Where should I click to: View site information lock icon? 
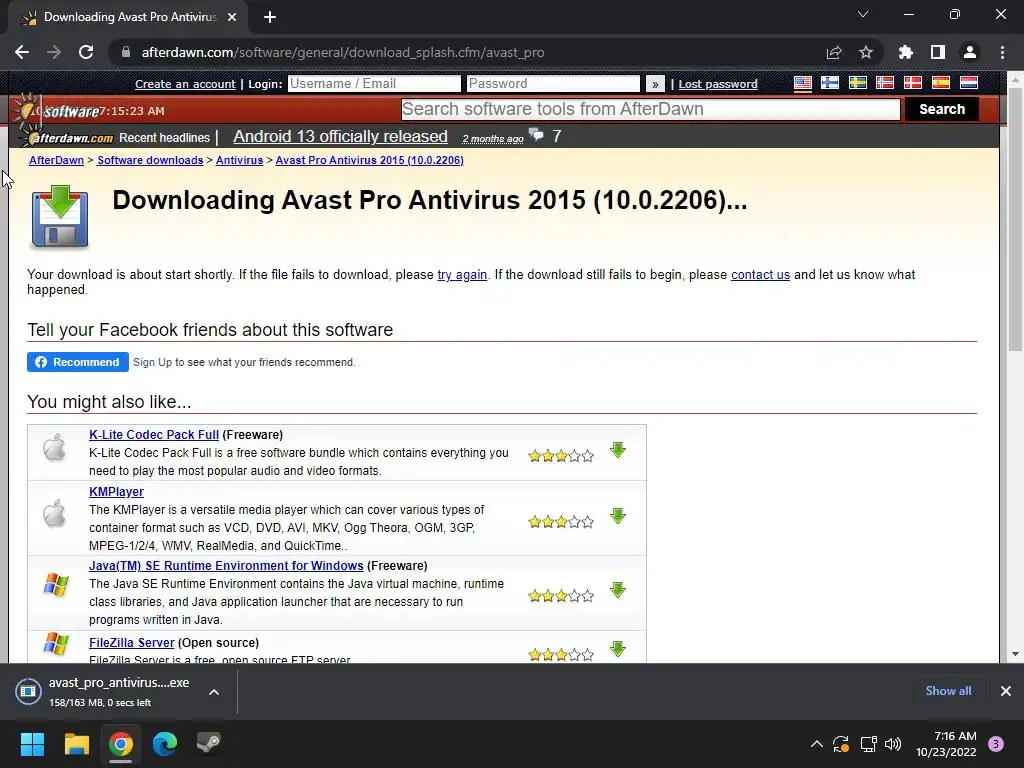[126, 52]
